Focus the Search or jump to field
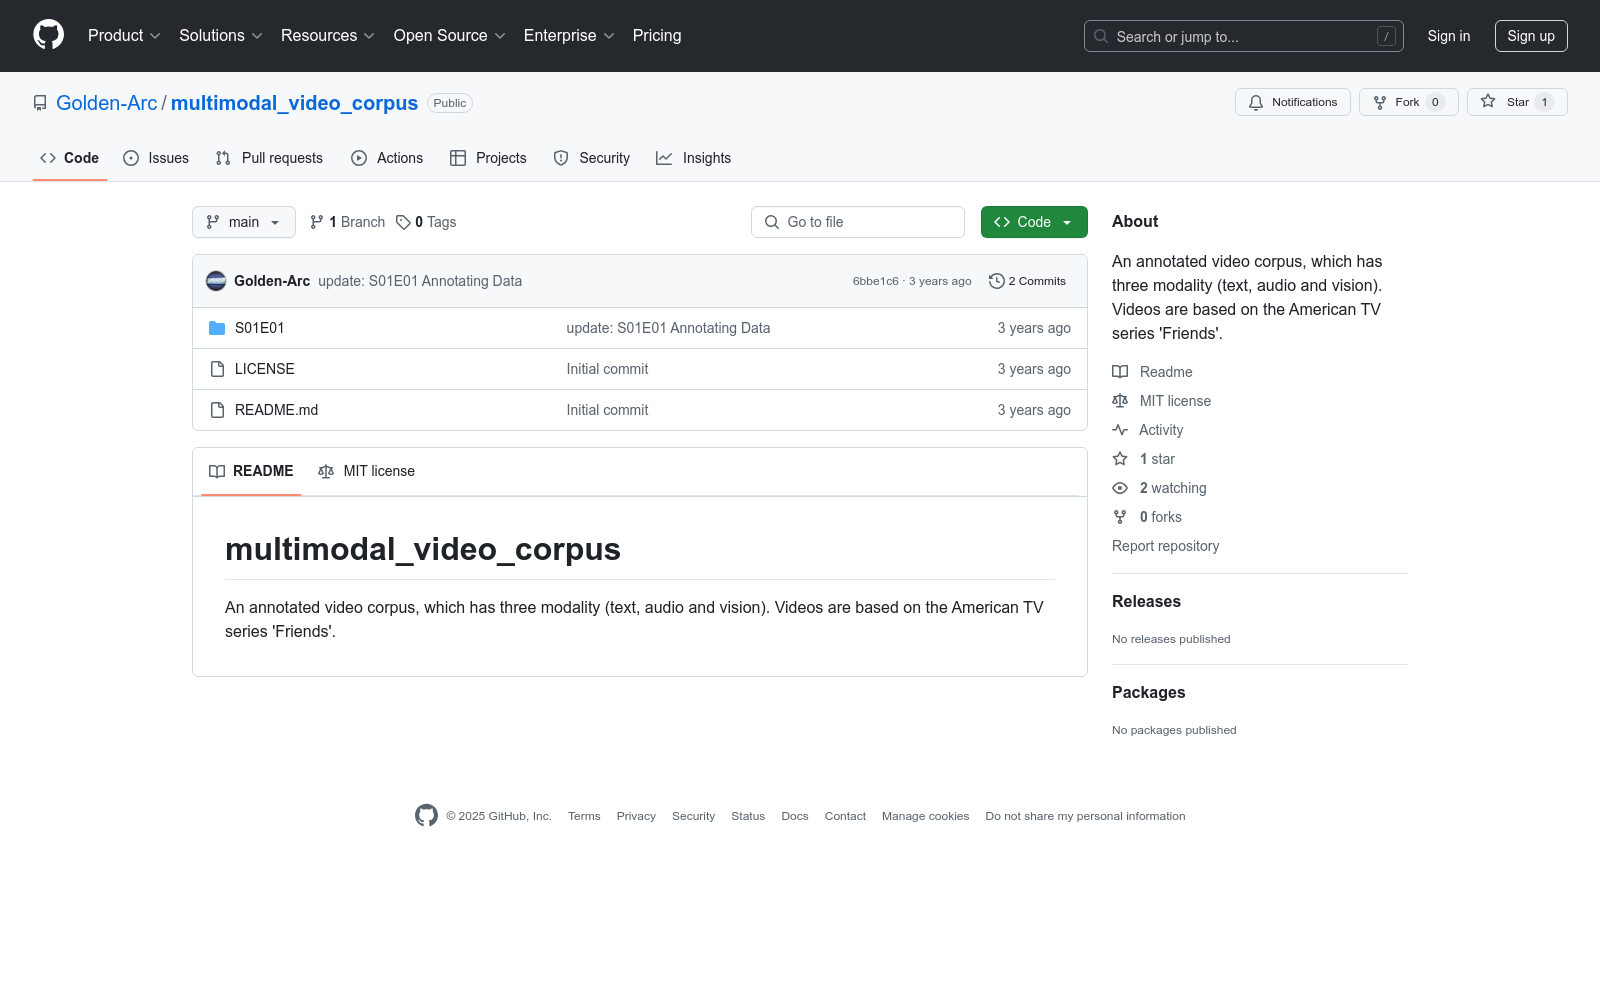1600x1000 pixels. pyautogui.click(x=1244, y=36)
